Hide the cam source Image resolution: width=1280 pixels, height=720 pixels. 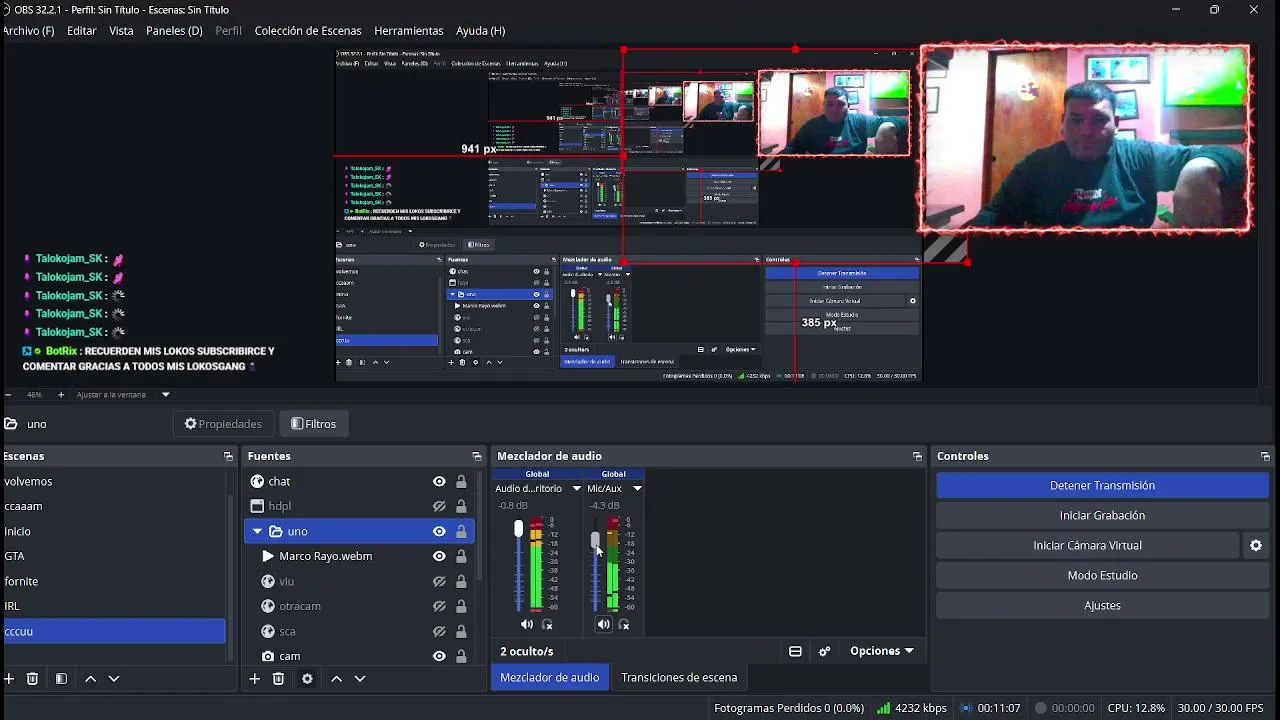(x=439, y=656)
